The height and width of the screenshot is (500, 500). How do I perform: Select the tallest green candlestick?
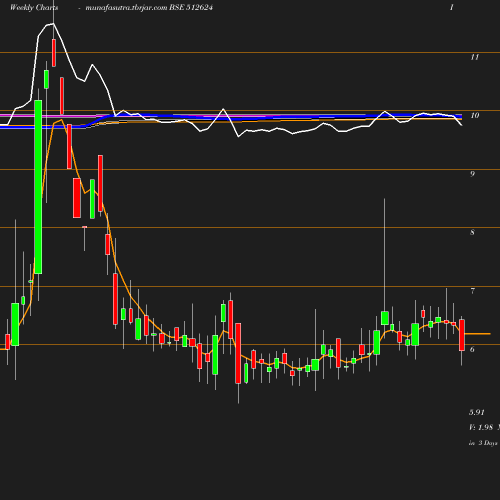click(38, 187)
